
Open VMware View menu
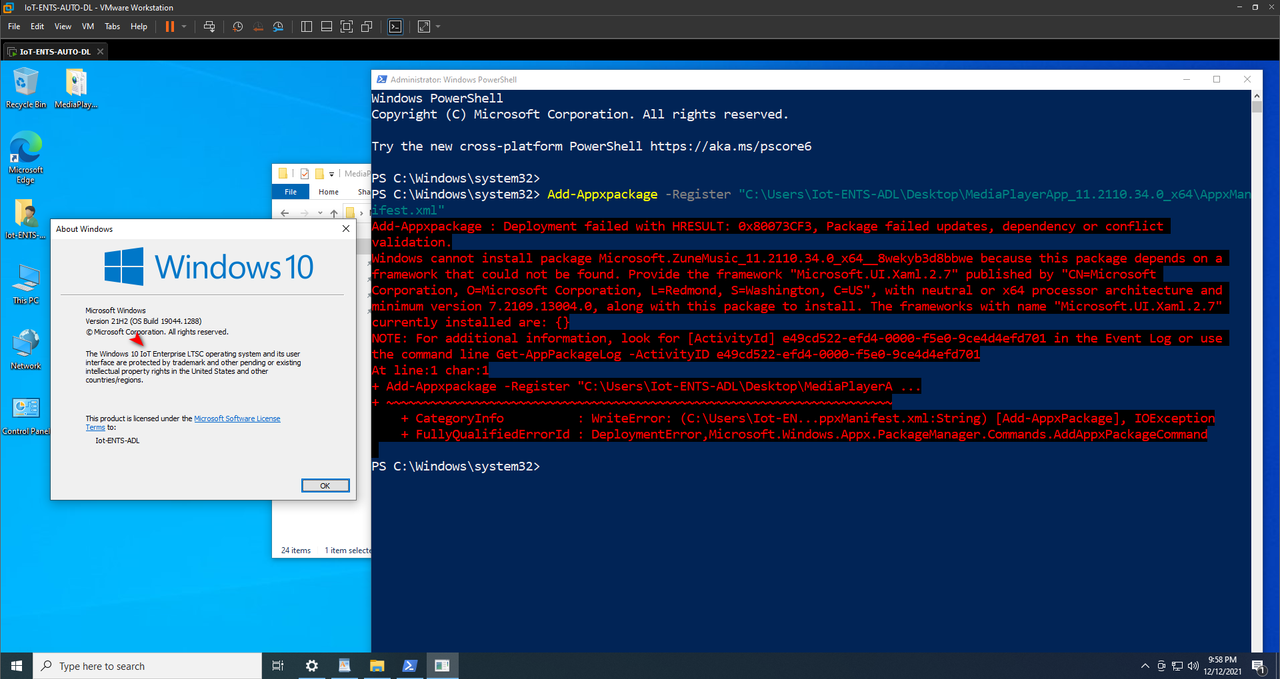pos(62,26)
